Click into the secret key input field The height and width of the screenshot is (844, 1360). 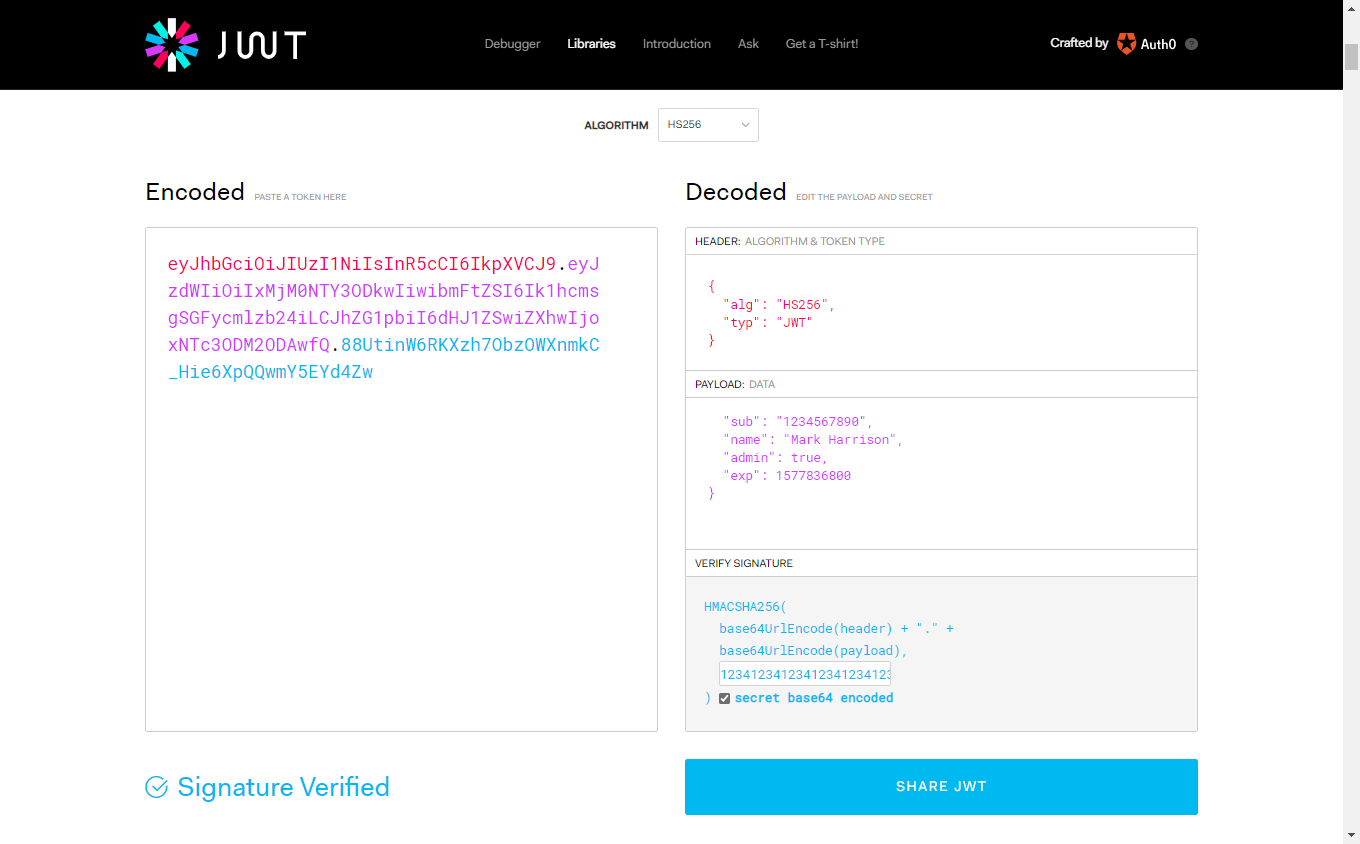point(804,674)
